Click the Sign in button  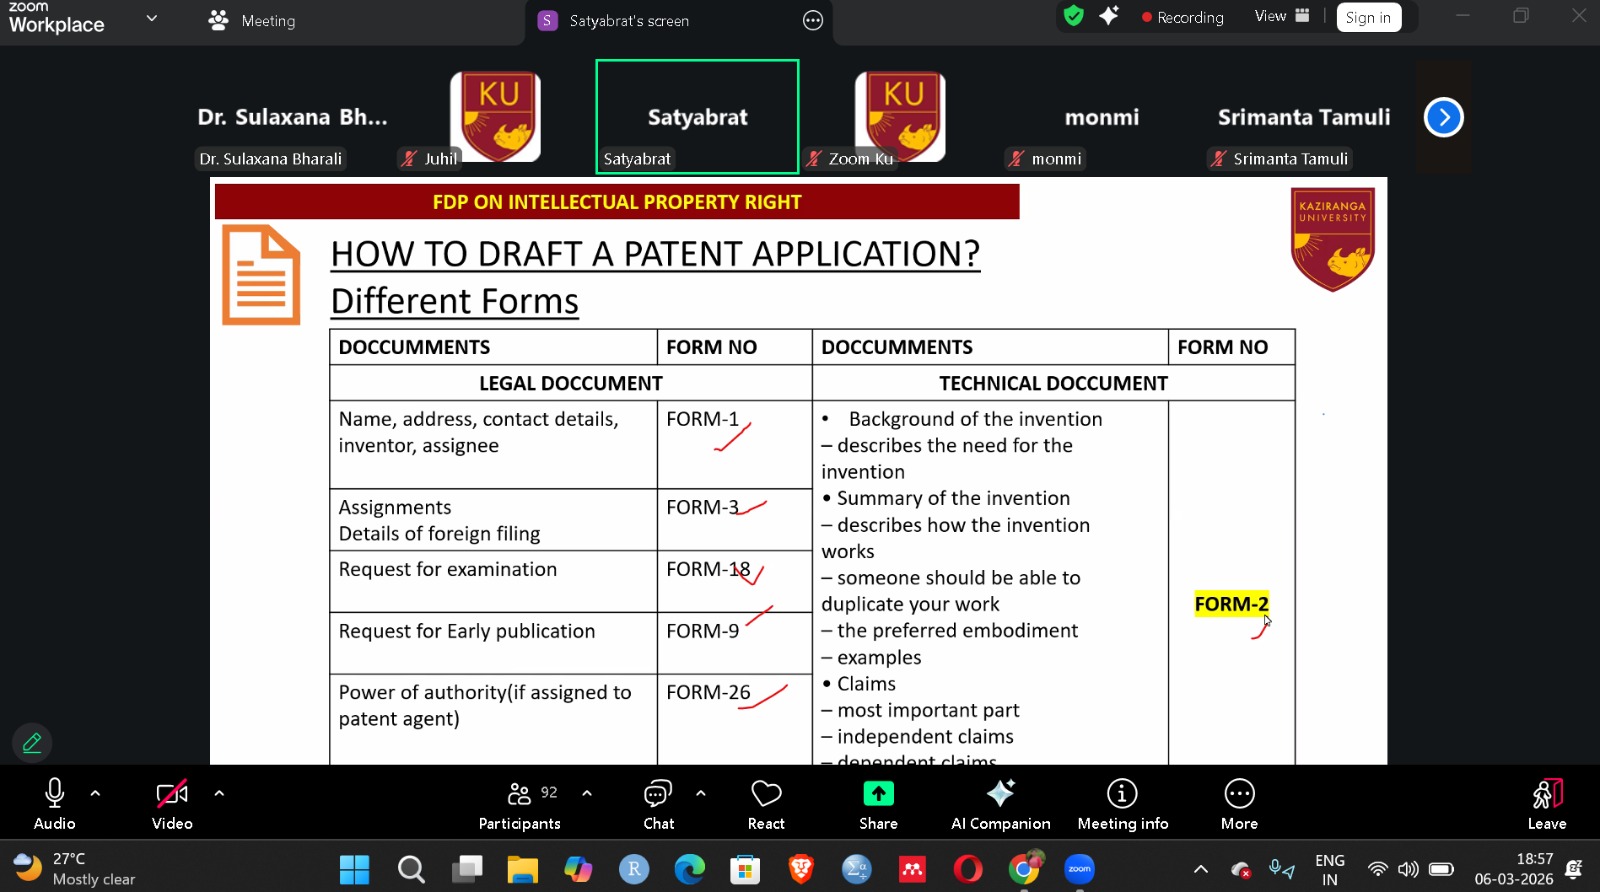coord(1368,17)
